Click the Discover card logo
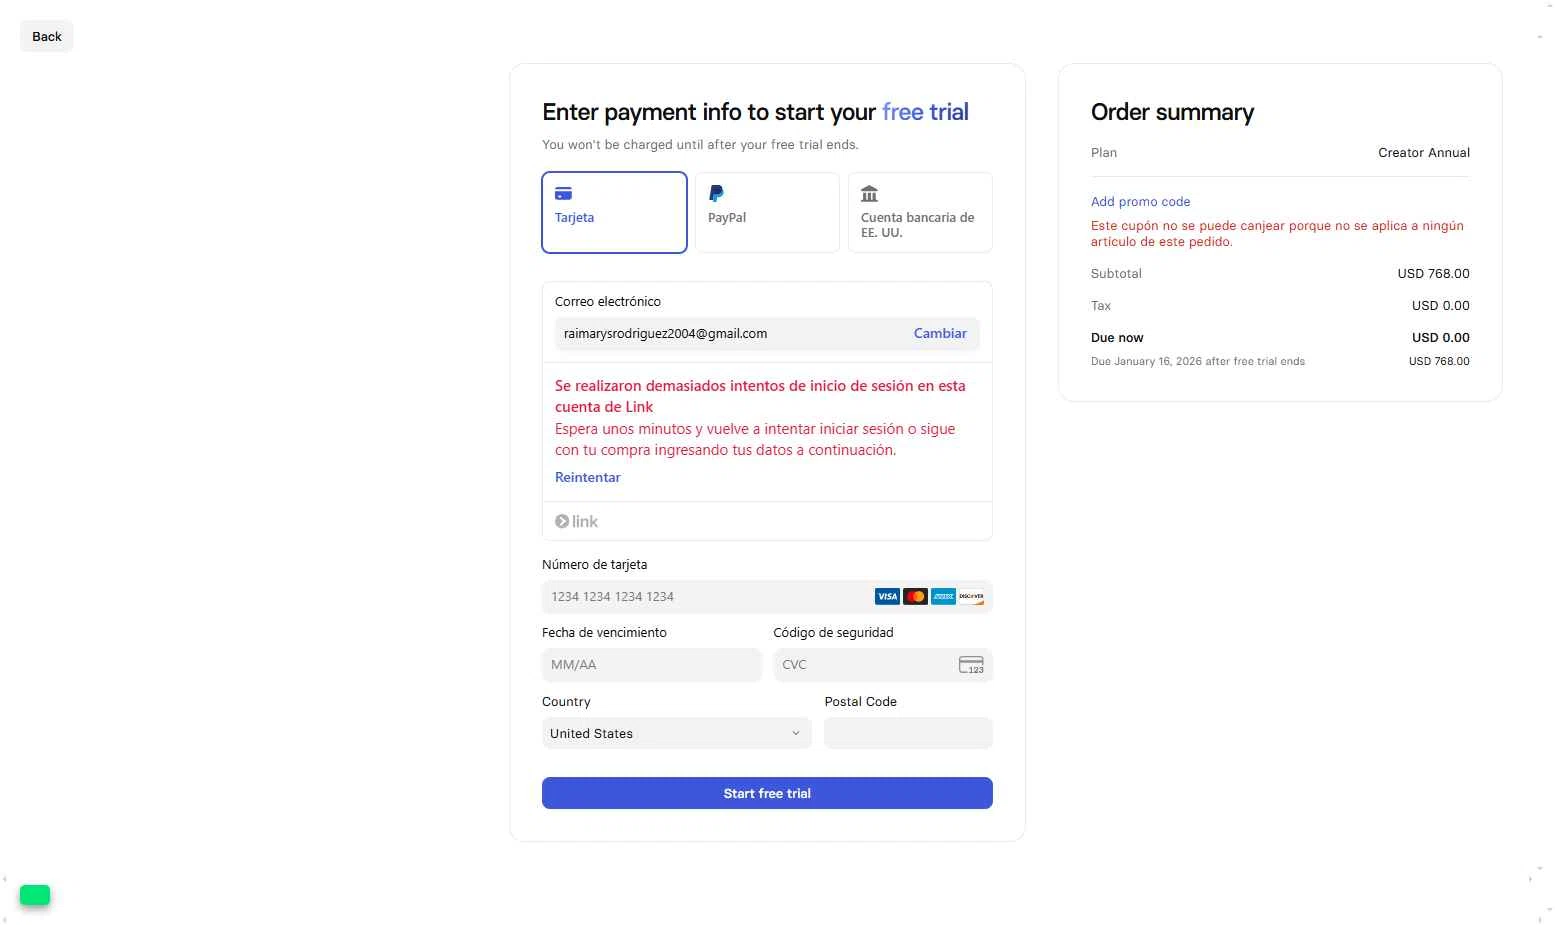1555x925 pixels. point(971,597)
